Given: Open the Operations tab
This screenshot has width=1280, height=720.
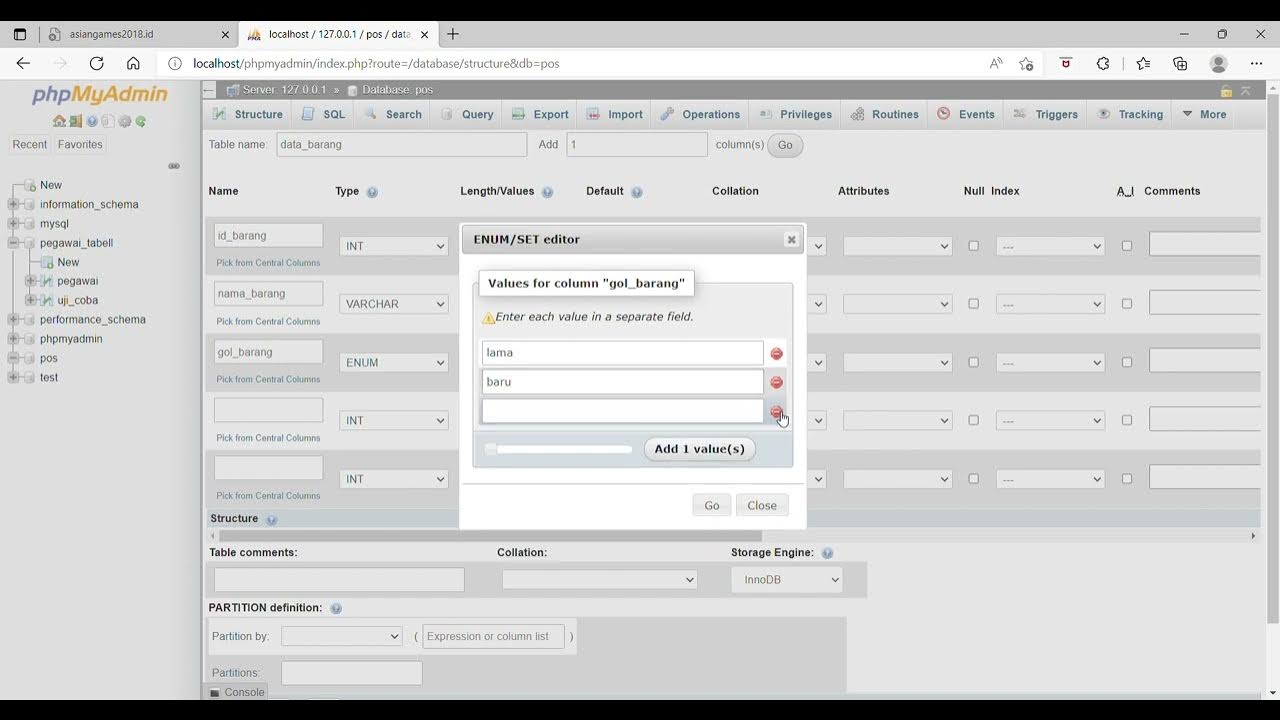Looking at the screenshot, I should pos(700,114).
